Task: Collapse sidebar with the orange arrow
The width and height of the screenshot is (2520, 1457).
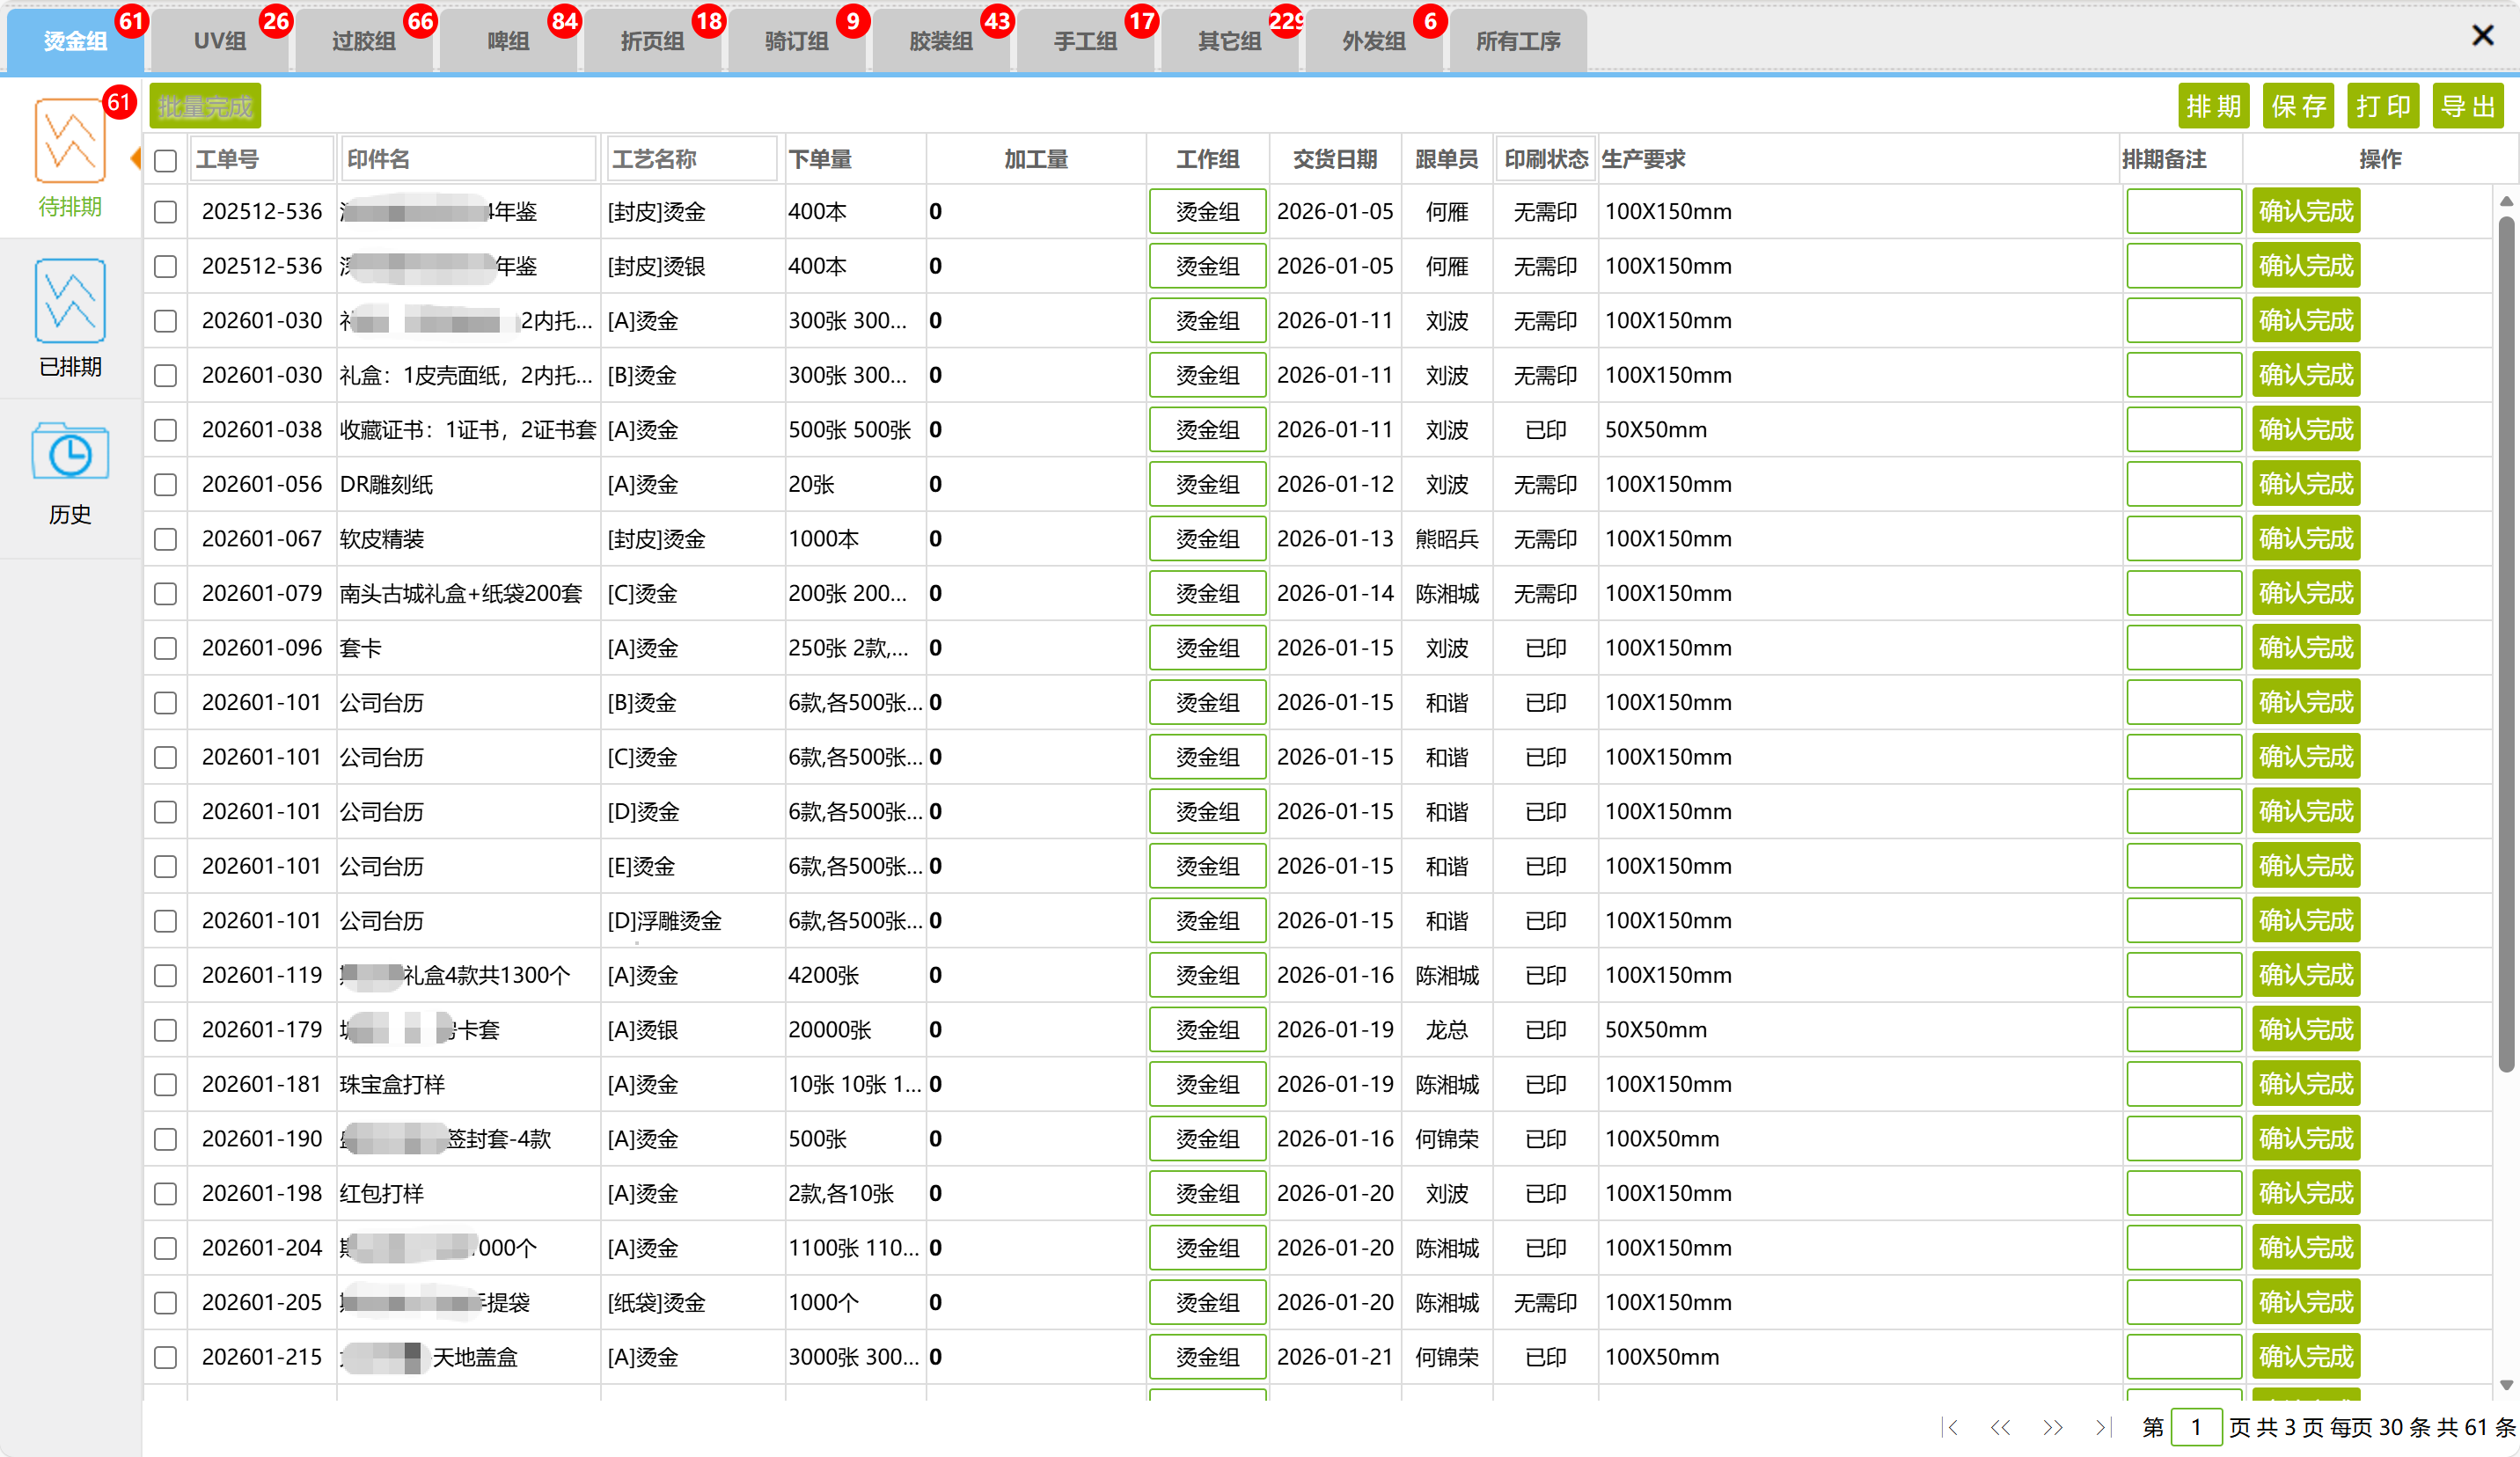Action: (x=136, y=158)
